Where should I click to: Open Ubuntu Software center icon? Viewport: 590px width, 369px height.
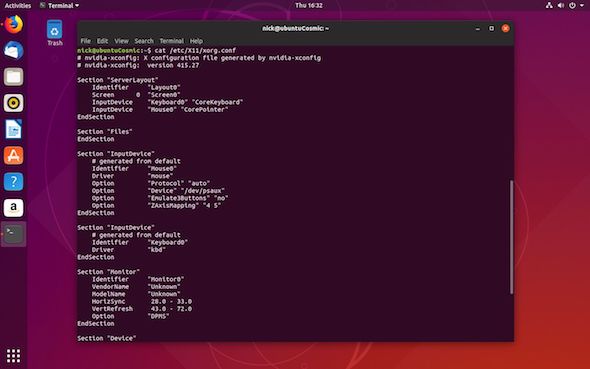click(14, 155)
